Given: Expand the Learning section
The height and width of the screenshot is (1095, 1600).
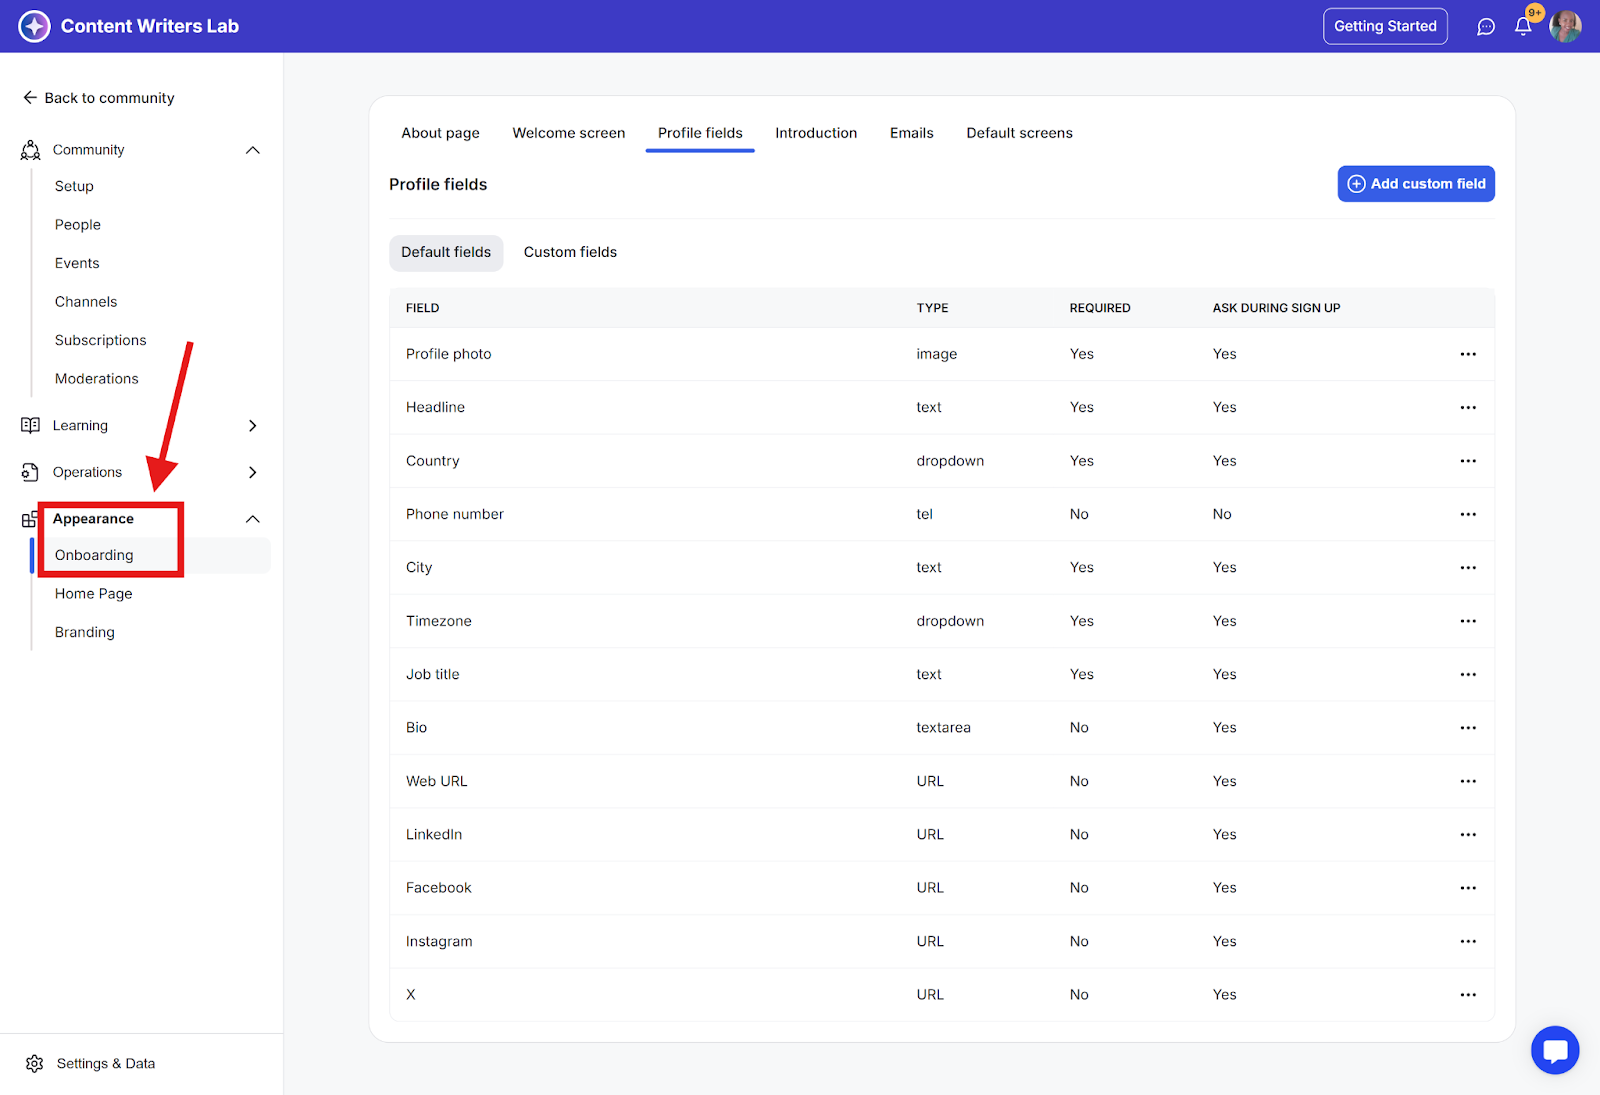Looking at the screenshot, I should (x=253, y=426).
